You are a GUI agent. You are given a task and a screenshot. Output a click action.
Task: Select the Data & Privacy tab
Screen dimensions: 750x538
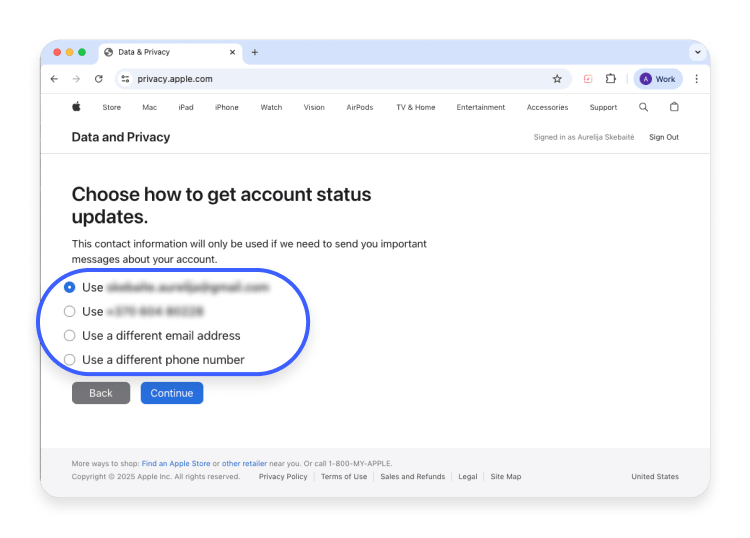(170, 52)
